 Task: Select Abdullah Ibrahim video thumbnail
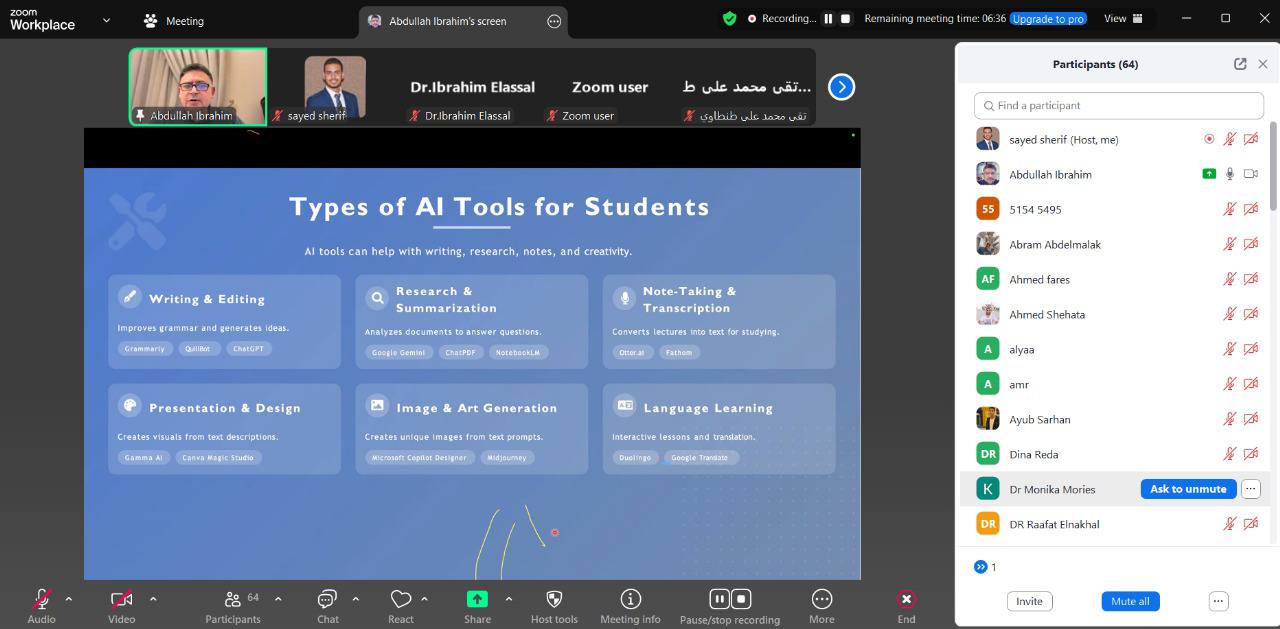[x=198, y=87]
